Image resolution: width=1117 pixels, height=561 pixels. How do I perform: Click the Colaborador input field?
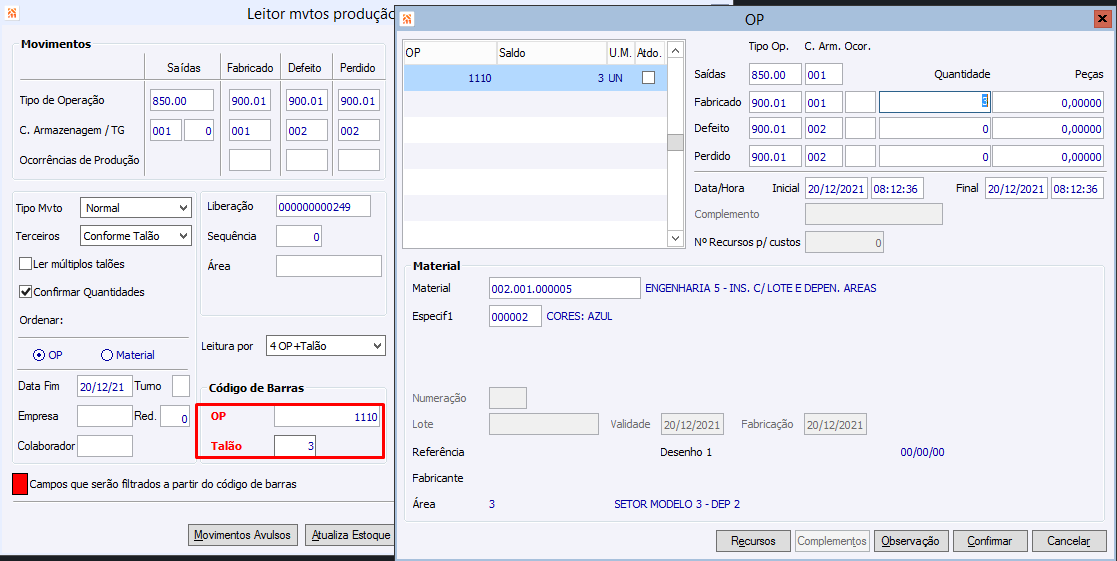pos(104,446)
